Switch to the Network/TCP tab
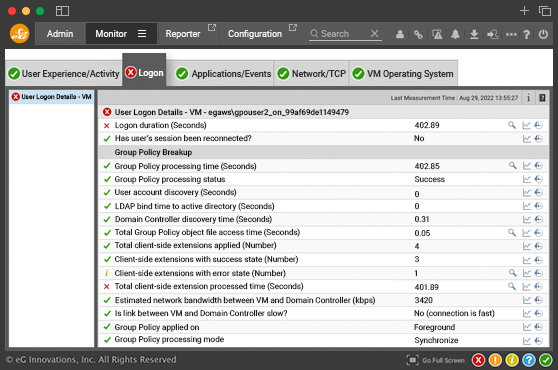Image resolution: width=558 pixels, height=370 pixels. coord(311,74)
